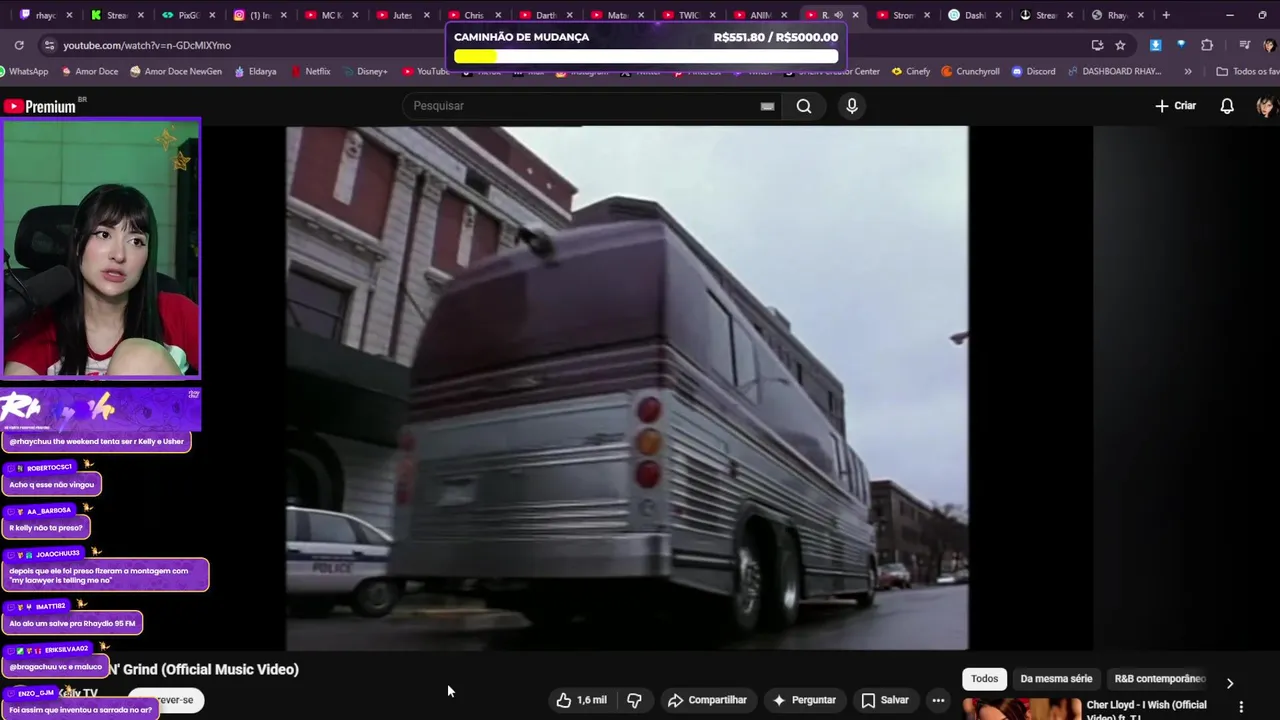This screenshot has width=1280, height=720.
Task: Select the Da mesma série chip
Action: [x=1056, y=679]
